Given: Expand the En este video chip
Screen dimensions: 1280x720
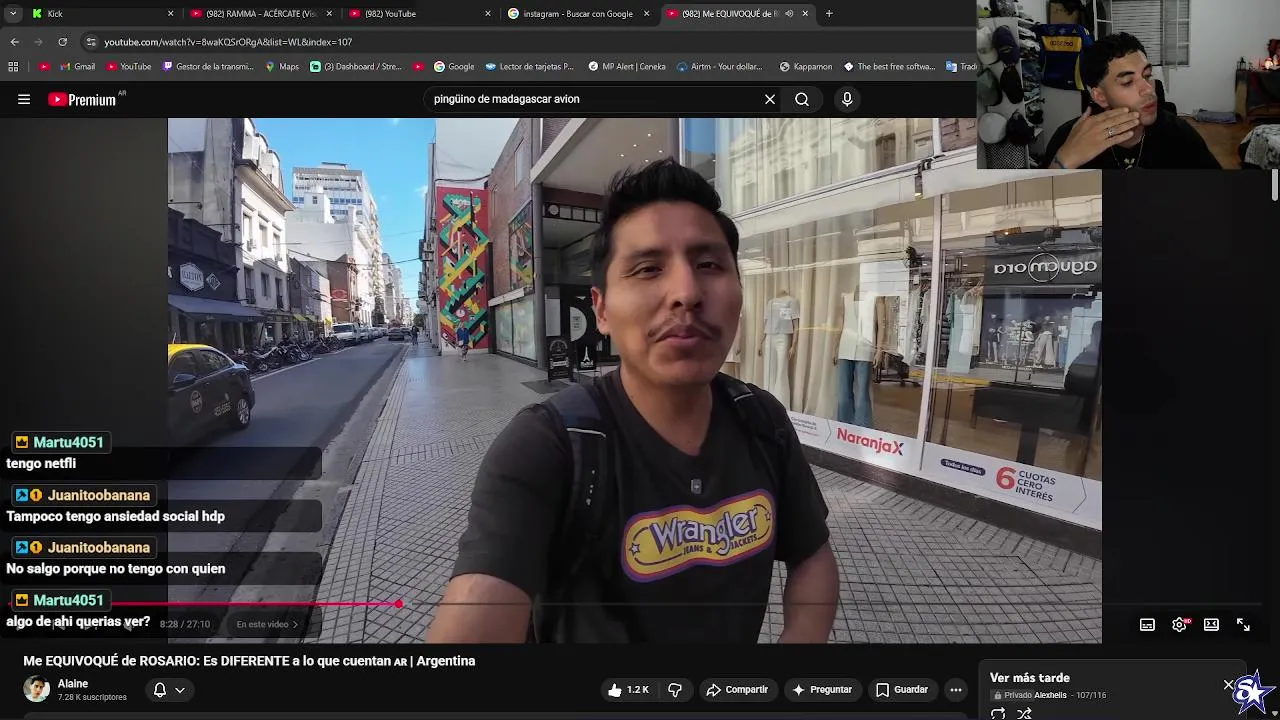Looking at the screenshot, I should click(x=267, y=624).
